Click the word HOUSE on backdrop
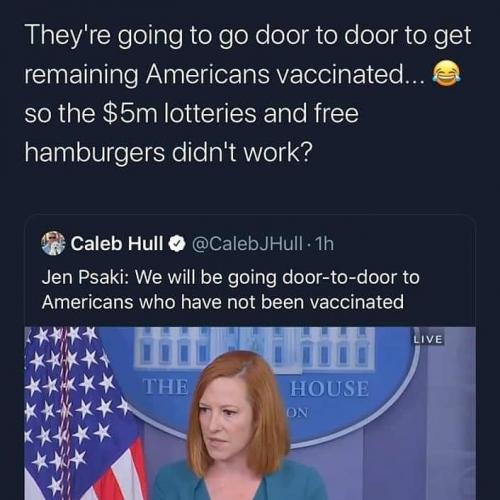500x500 pixels. (329, 389)
